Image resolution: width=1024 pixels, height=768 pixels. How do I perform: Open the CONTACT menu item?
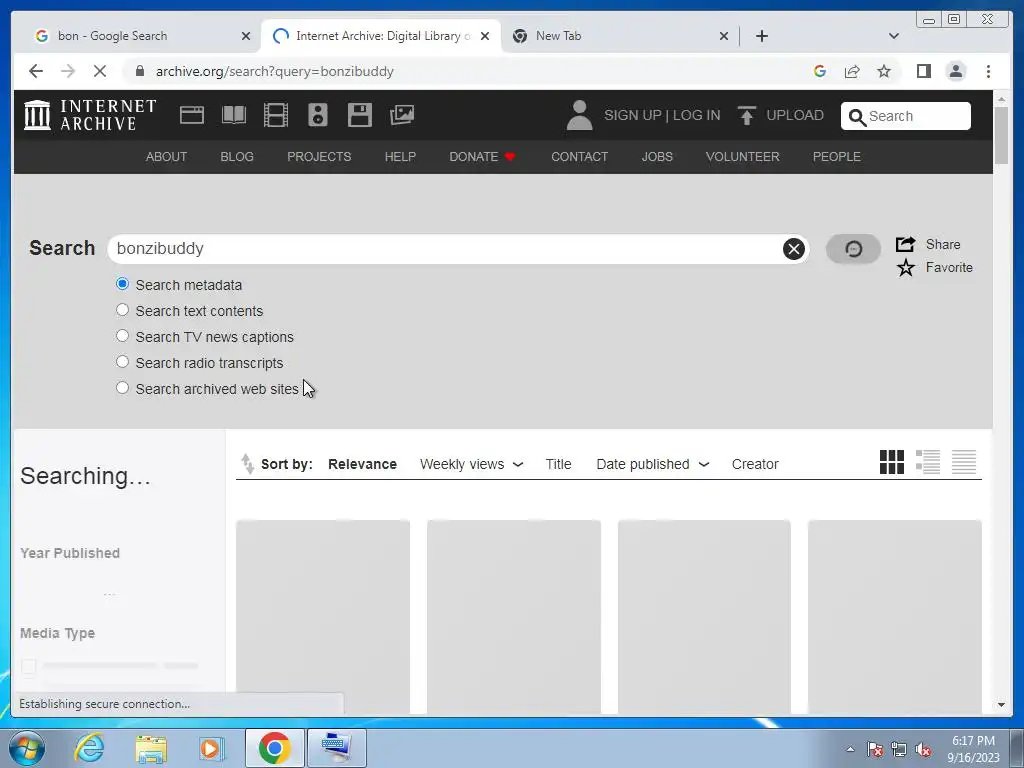[x=579, y=157]
